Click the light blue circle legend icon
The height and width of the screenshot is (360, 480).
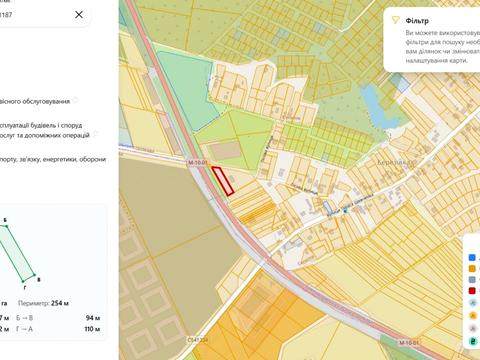[x=473, y=303]
